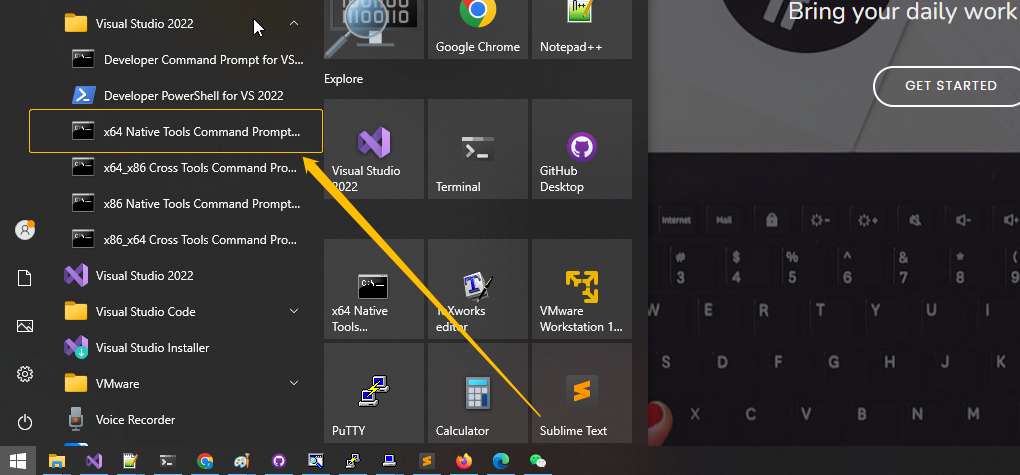Open GitHub Desktop from taskbar
The width and height of the screenshot is (1020, 475).
tap(278, 461)
